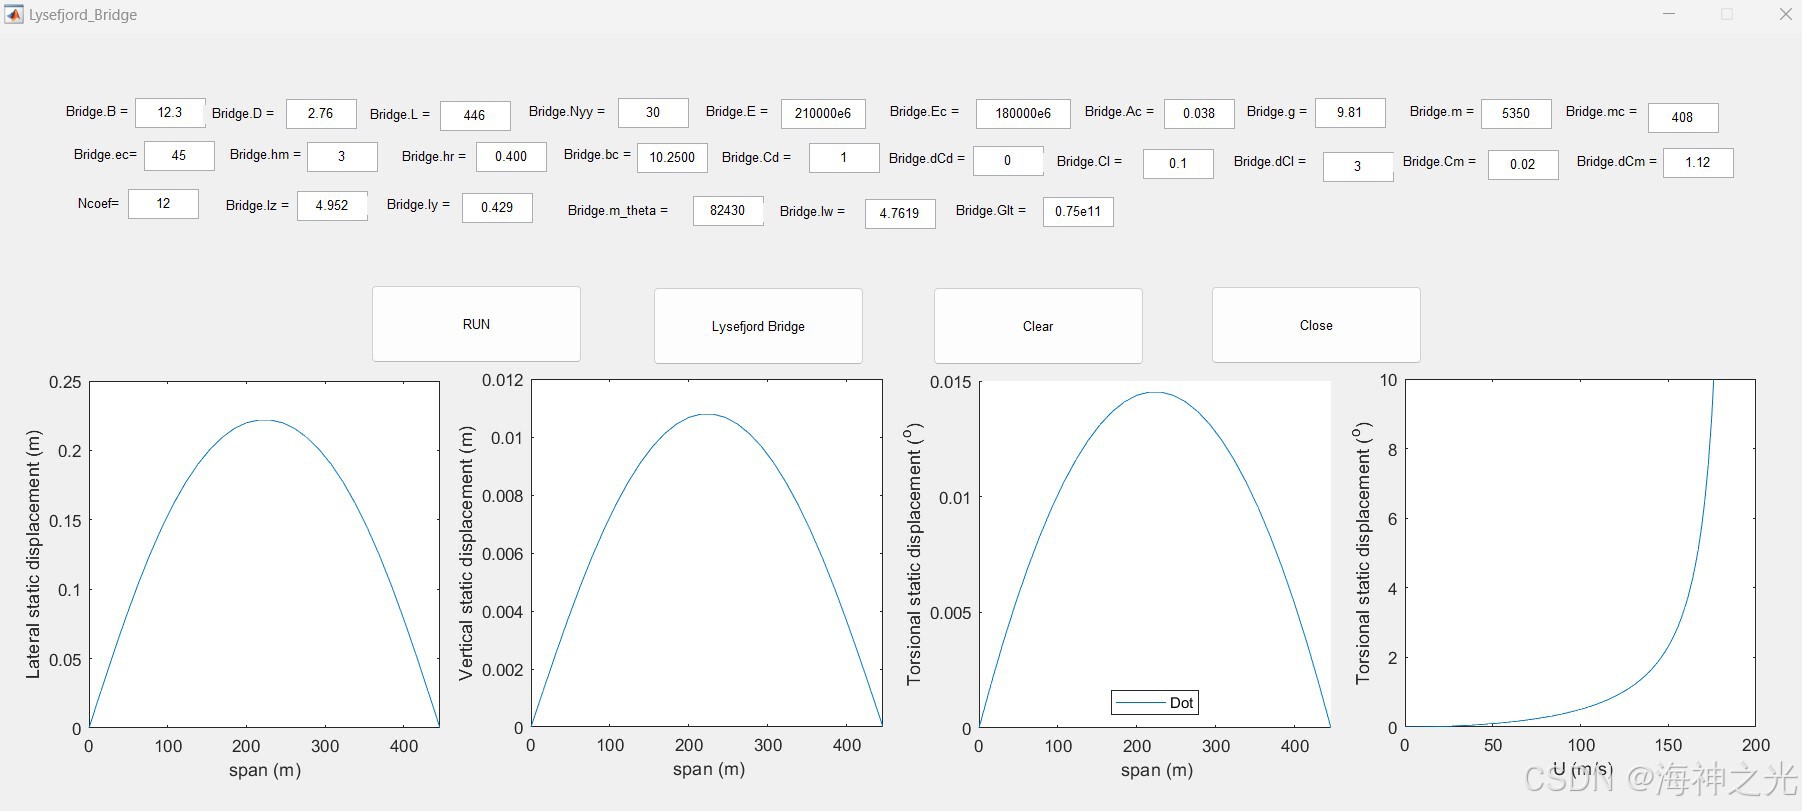Click the Close button below parameters
Image resolution: width=1802 pixels, height=811 pixels.
point(1316,325)
